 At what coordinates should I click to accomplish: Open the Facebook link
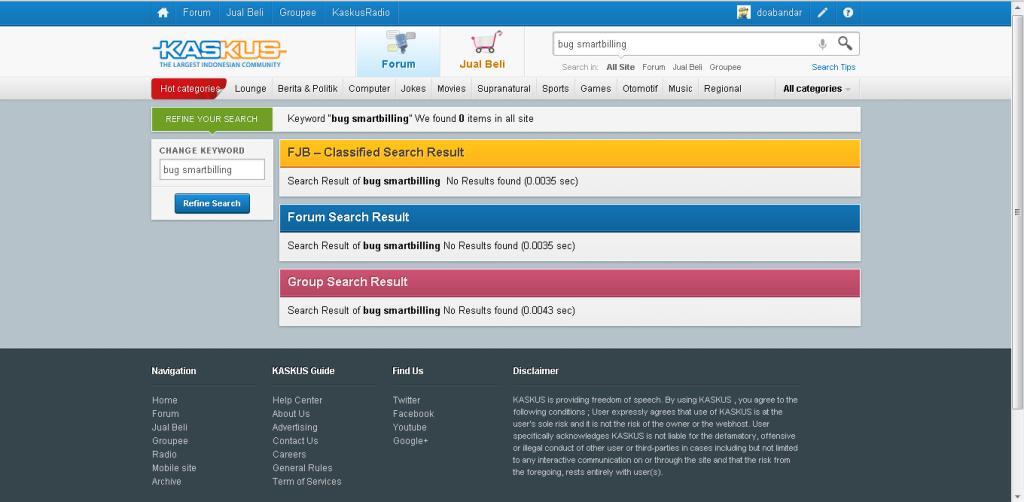click(x=413, y=414)
